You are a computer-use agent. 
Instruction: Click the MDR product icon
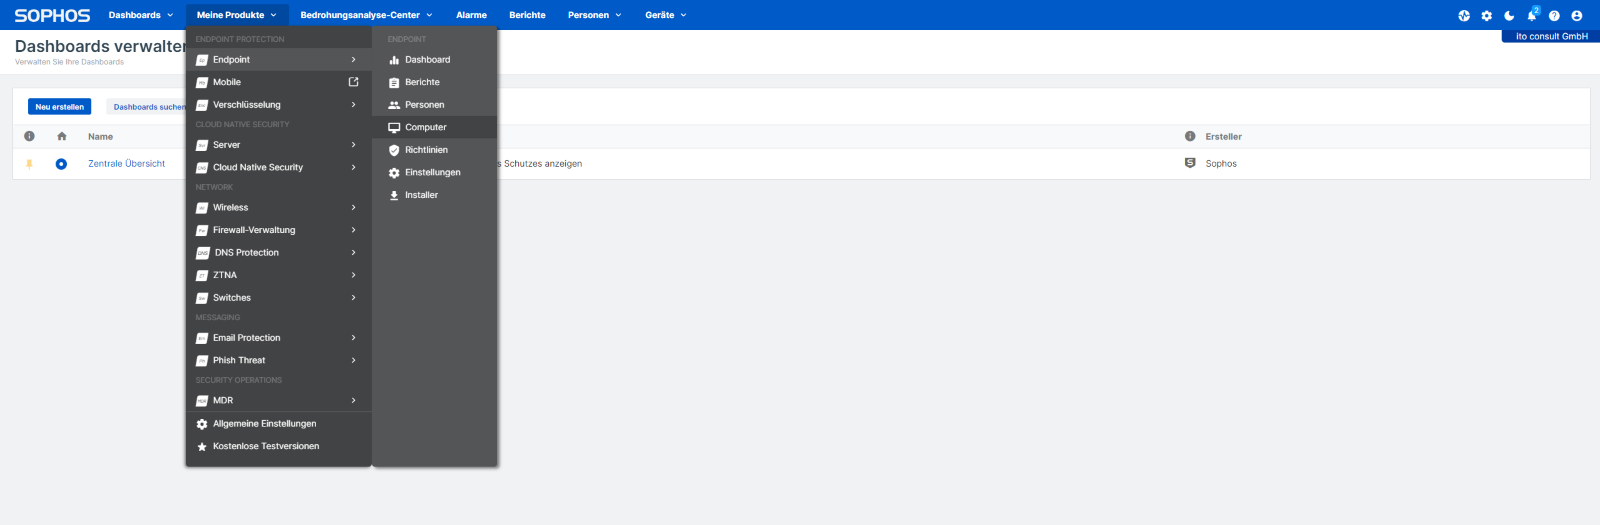click(202, 400)
